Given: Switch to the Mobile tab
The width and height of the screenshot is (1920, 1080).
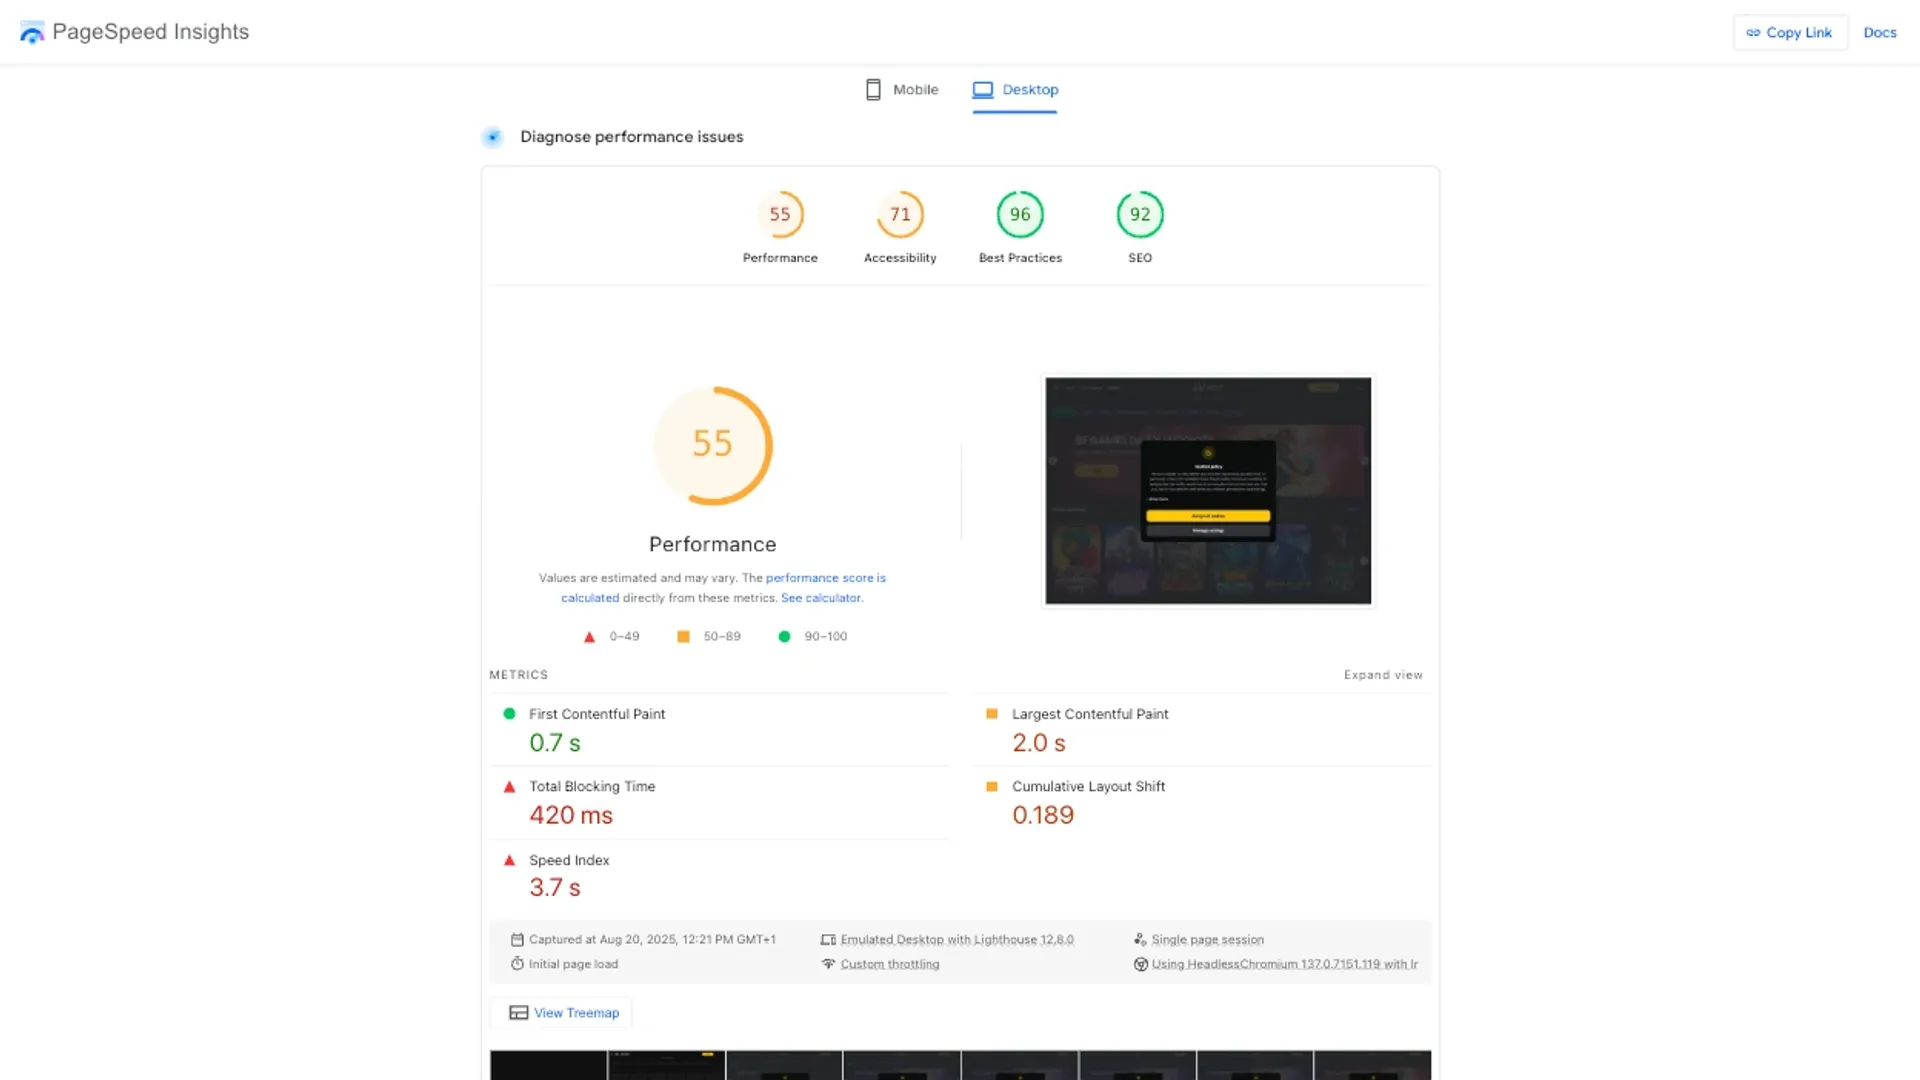Looking at the screenshot, I should pos(901,90).
